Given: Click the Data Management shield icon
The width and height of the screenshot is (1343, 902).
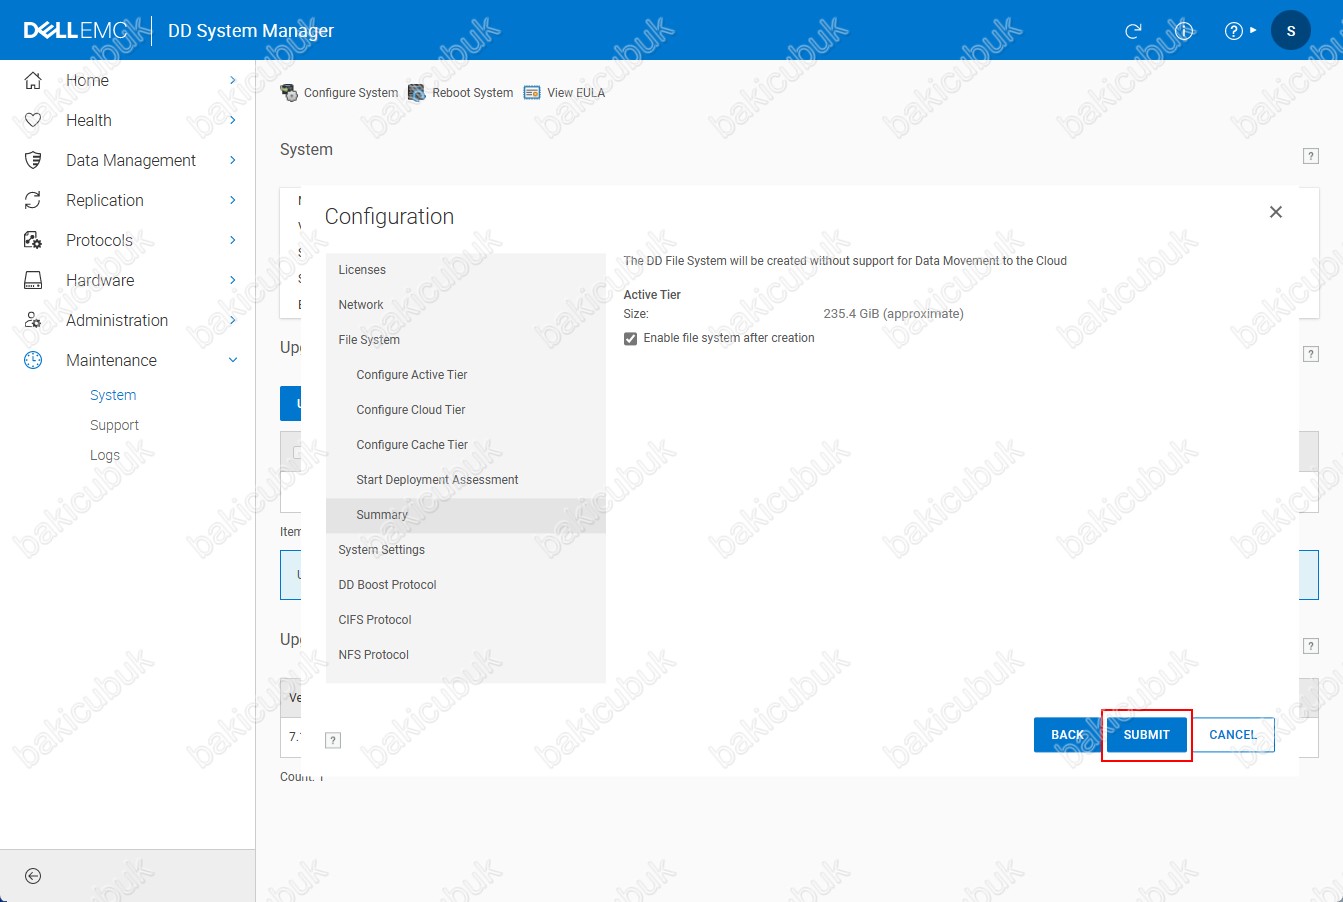Looking at the screenshot, I should (x=33, y=160).
